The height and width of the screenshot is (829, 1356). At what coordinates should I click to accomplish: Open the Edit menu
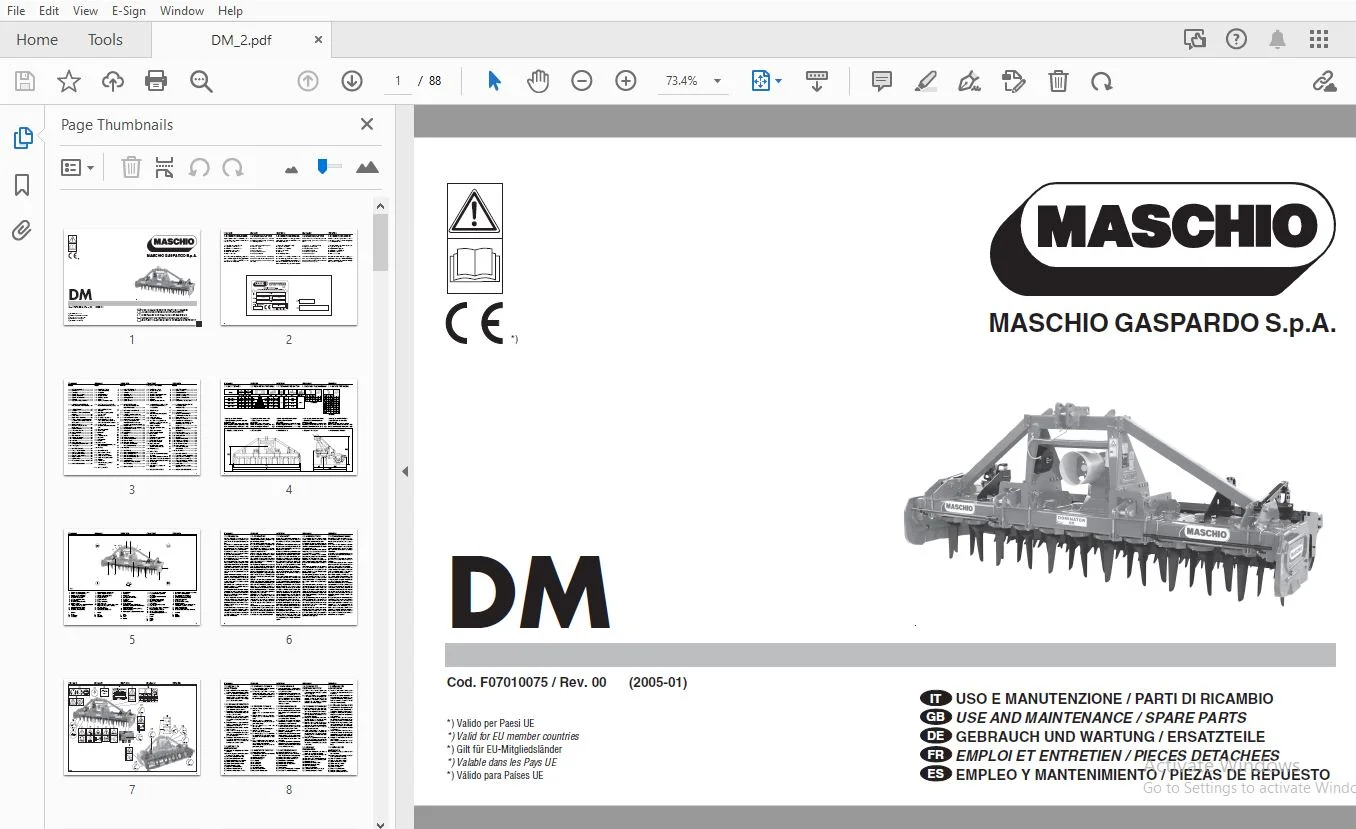pyautogui.click(x=49, y=11)
